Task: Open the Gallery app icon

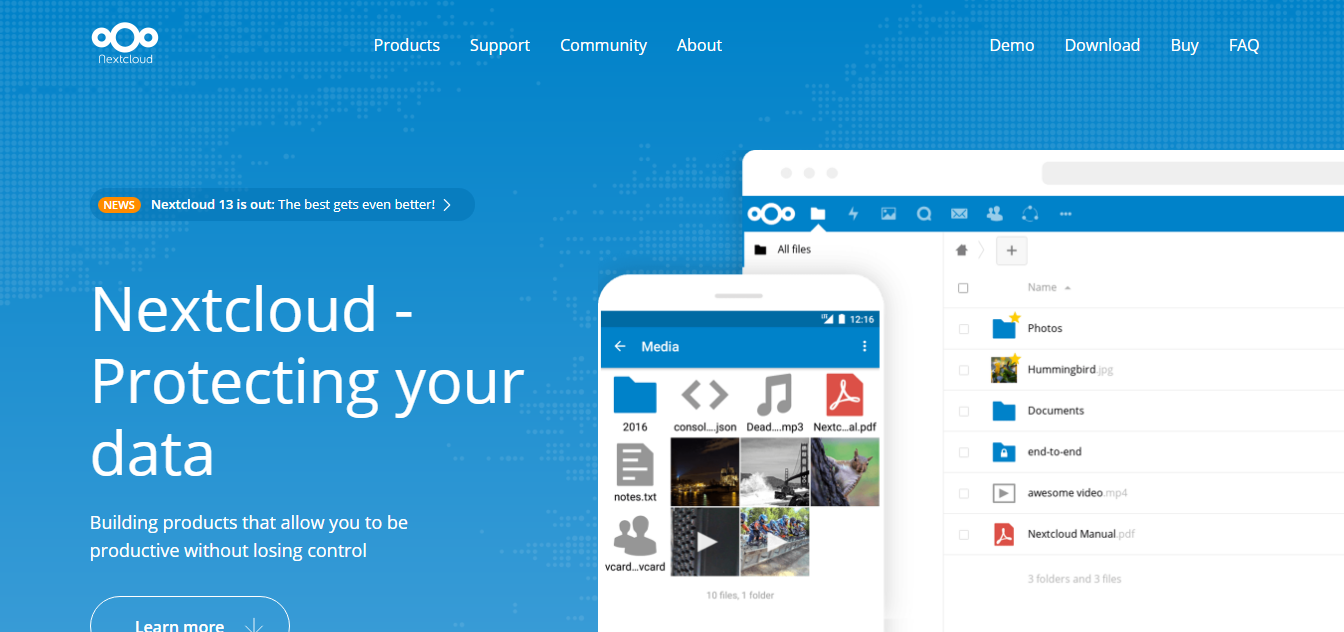Action: click(888, 213)
